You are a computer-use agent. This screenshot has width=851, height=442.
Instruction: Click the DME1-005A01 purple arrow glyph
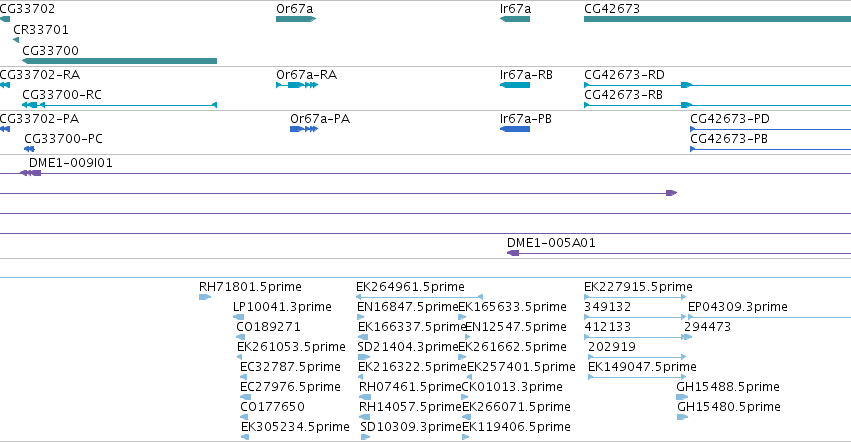pyautogui.click(x=513, y=253)
